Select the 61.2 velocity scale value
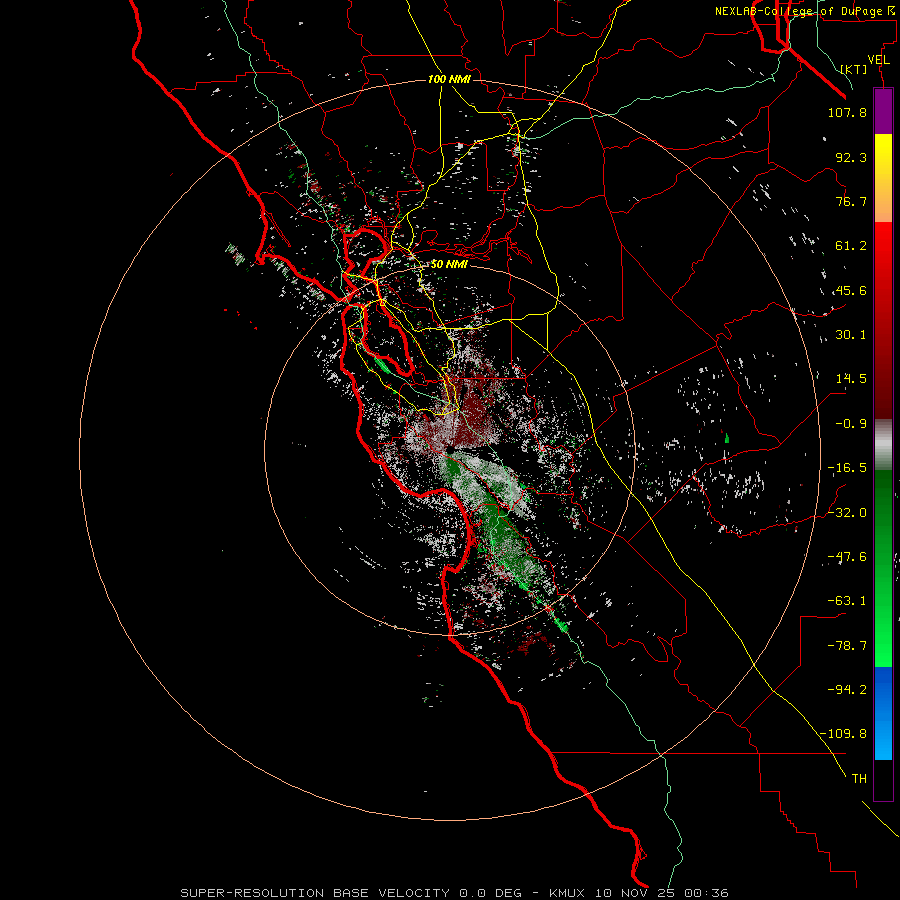This screenshot has width=900, height=900. 851,246
